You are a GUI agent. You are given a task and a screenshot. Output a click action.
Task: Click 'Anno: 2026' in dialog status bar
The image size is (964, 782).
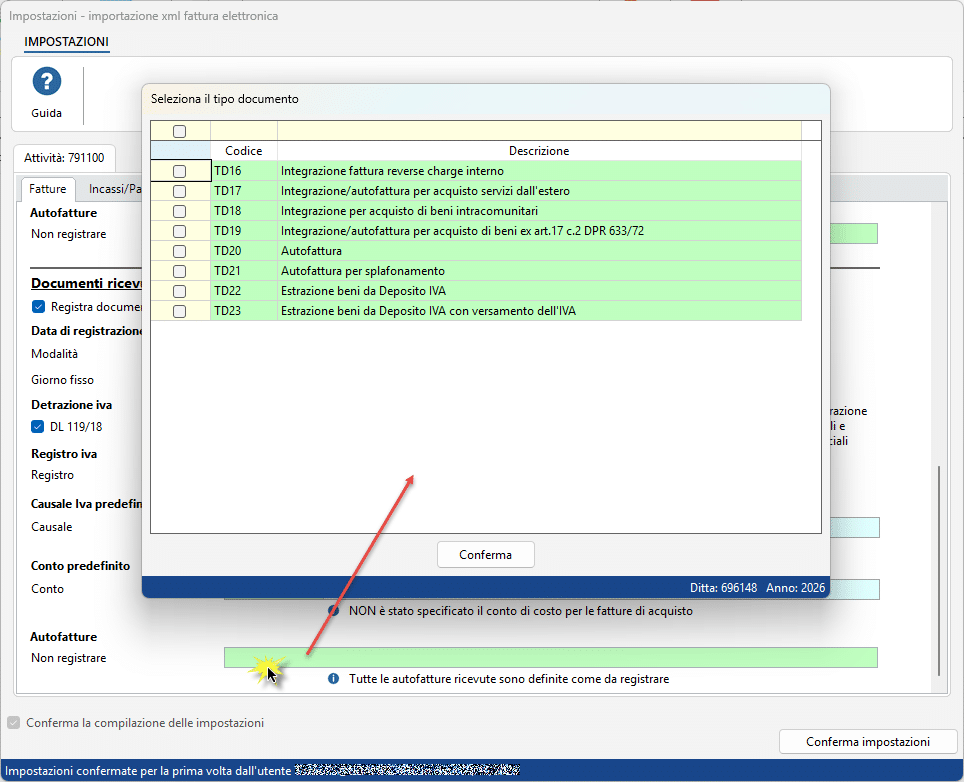tap(796, 588)
